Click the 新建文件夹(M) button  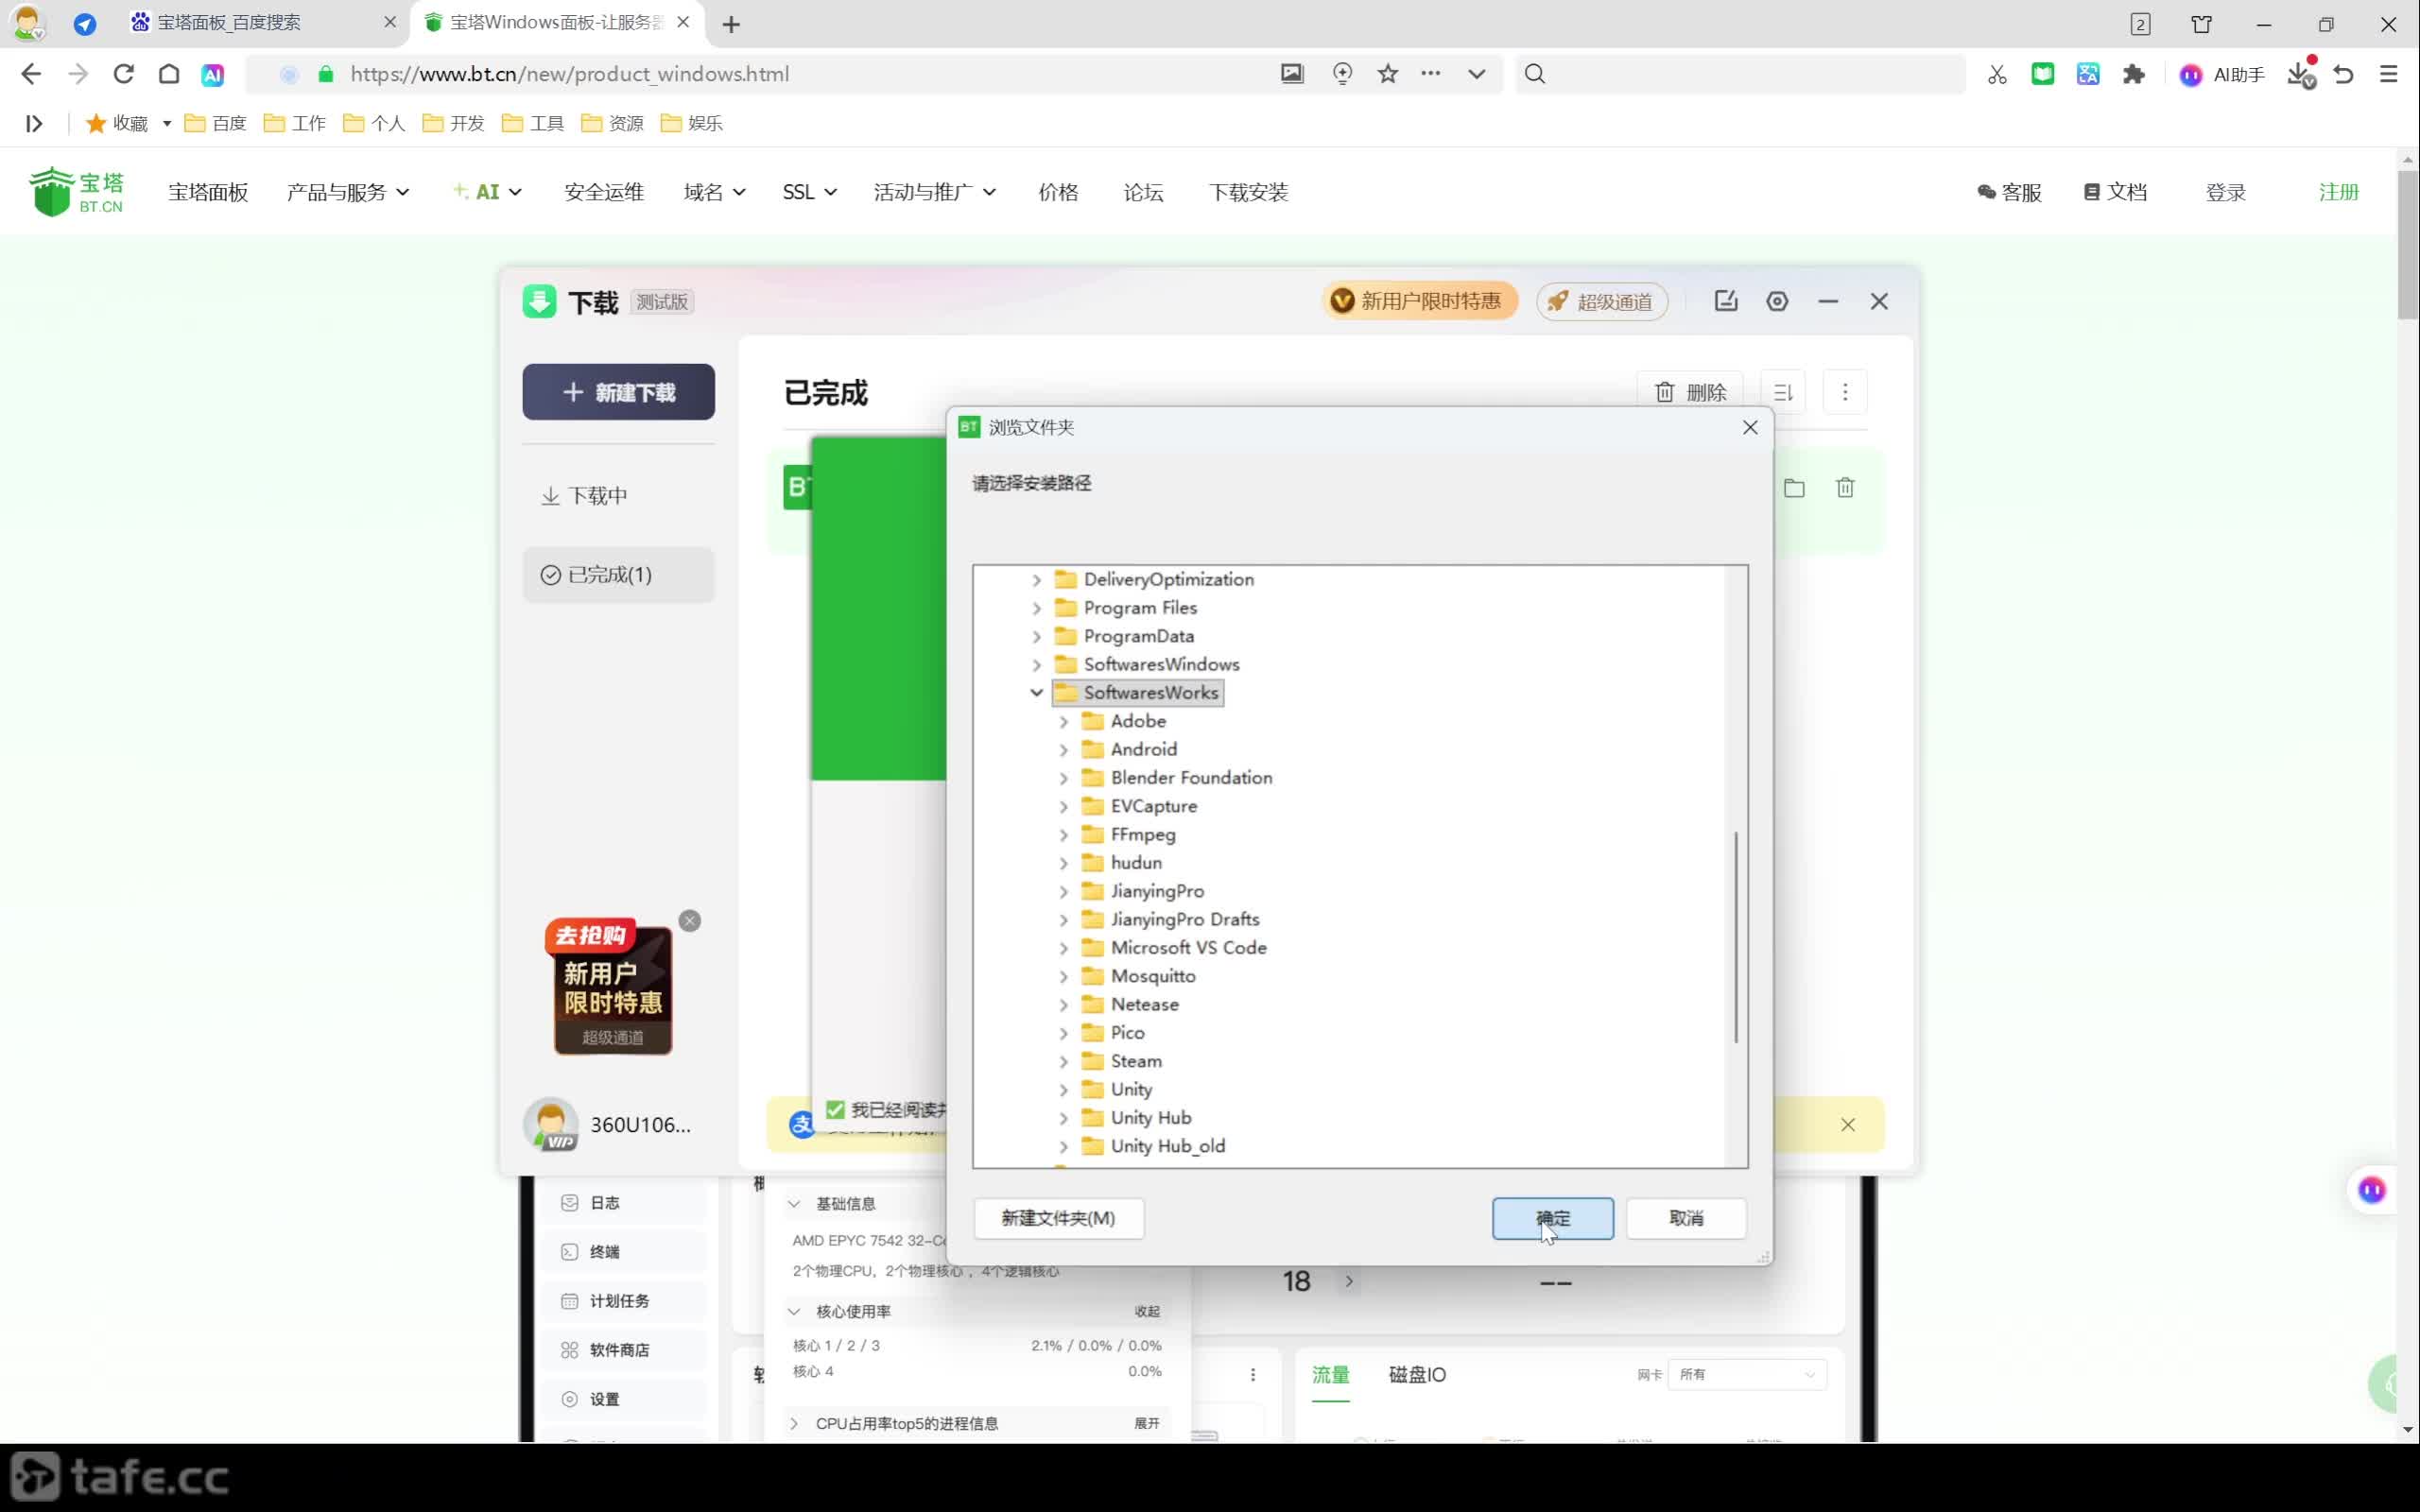[1058, 1218]
